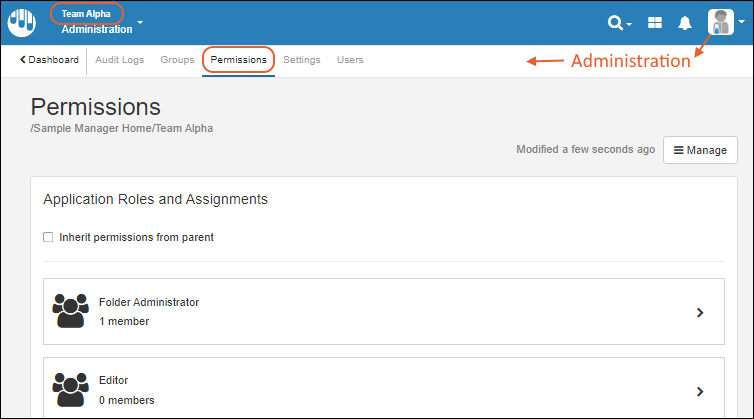Click the Folder Administrator group icon

tap(70, 311)
